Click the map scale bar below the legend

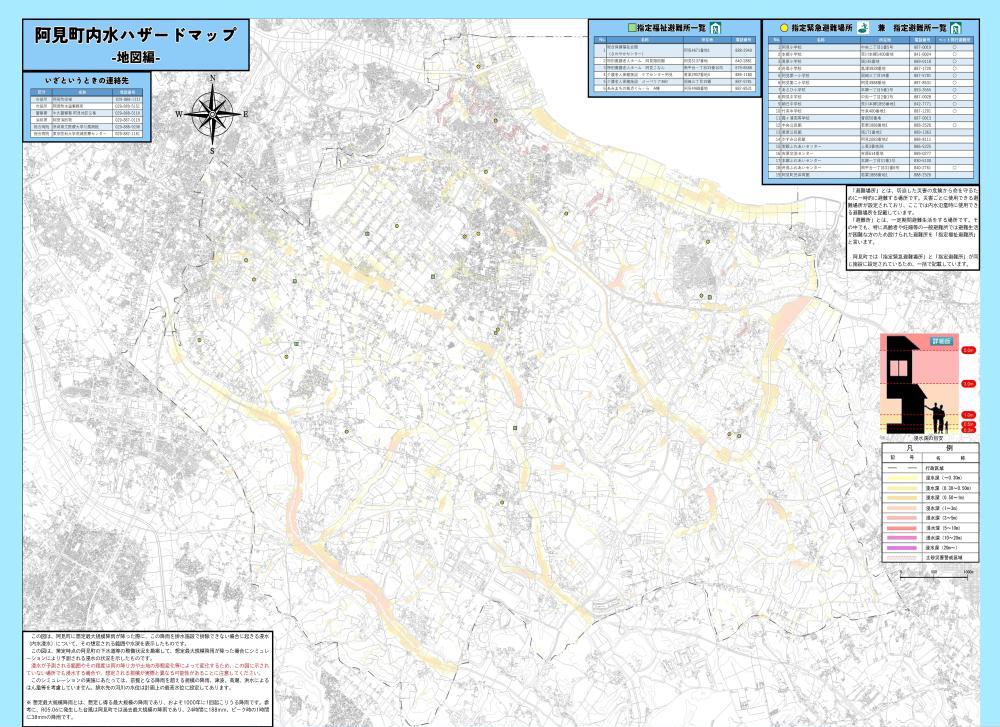click(x=935, y=576)
